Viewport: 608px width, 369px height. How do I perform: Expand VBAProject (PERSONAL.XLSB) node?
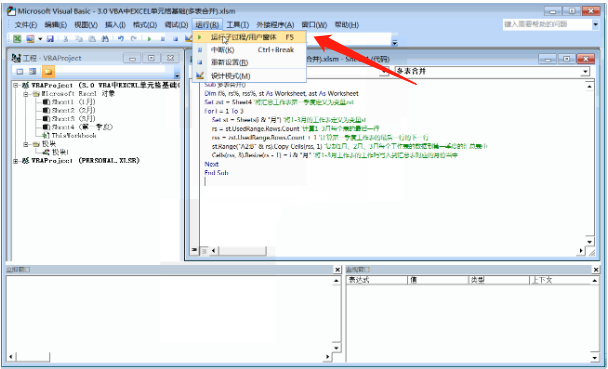pos(16,161)
